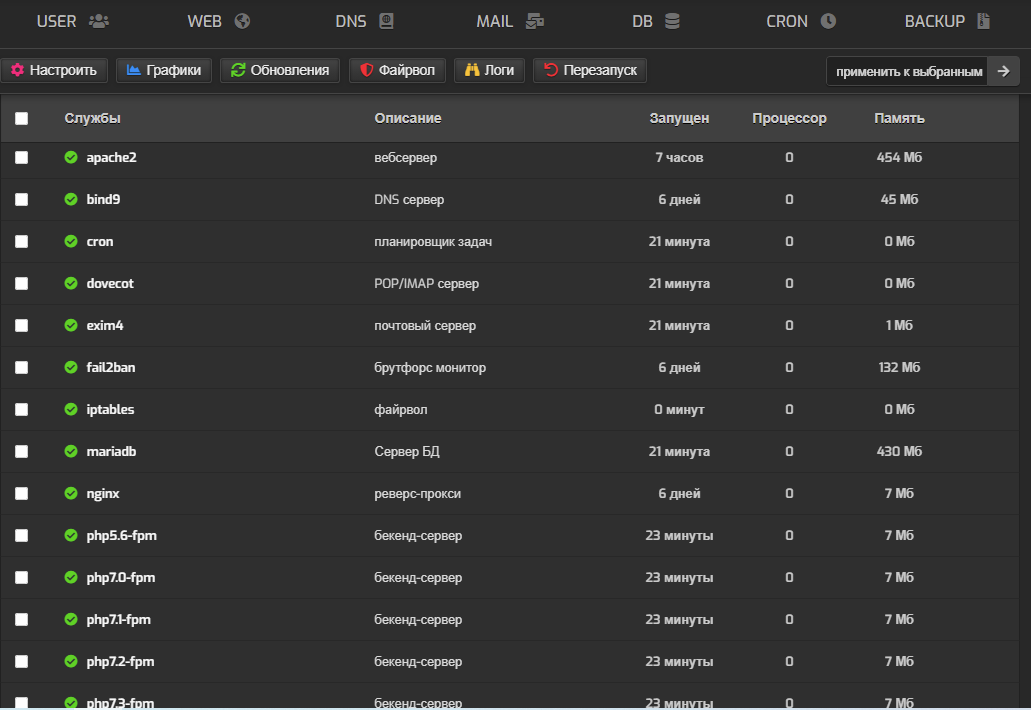This screenshot has width=1031, height=710.
Task: Select the nginx service name
Action: click(103, 494)
